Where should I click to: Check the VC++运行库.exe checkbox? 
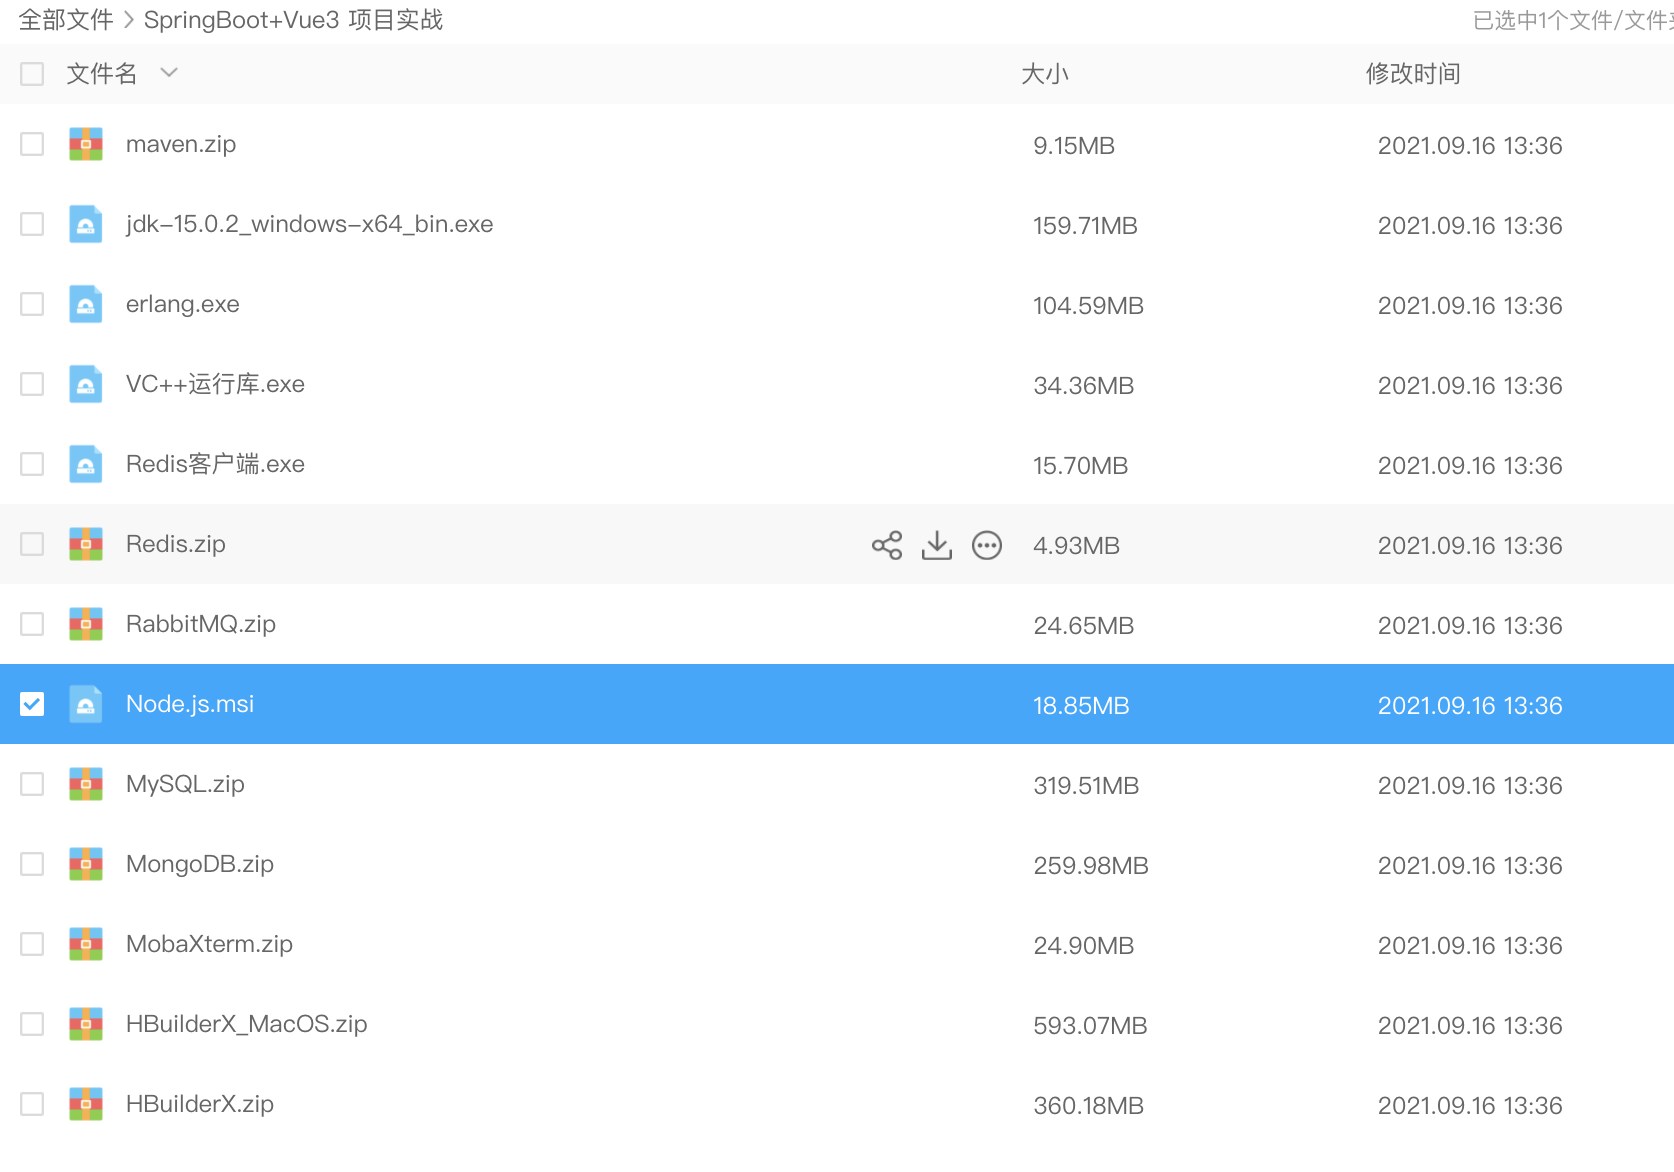(x=32, y=384)
